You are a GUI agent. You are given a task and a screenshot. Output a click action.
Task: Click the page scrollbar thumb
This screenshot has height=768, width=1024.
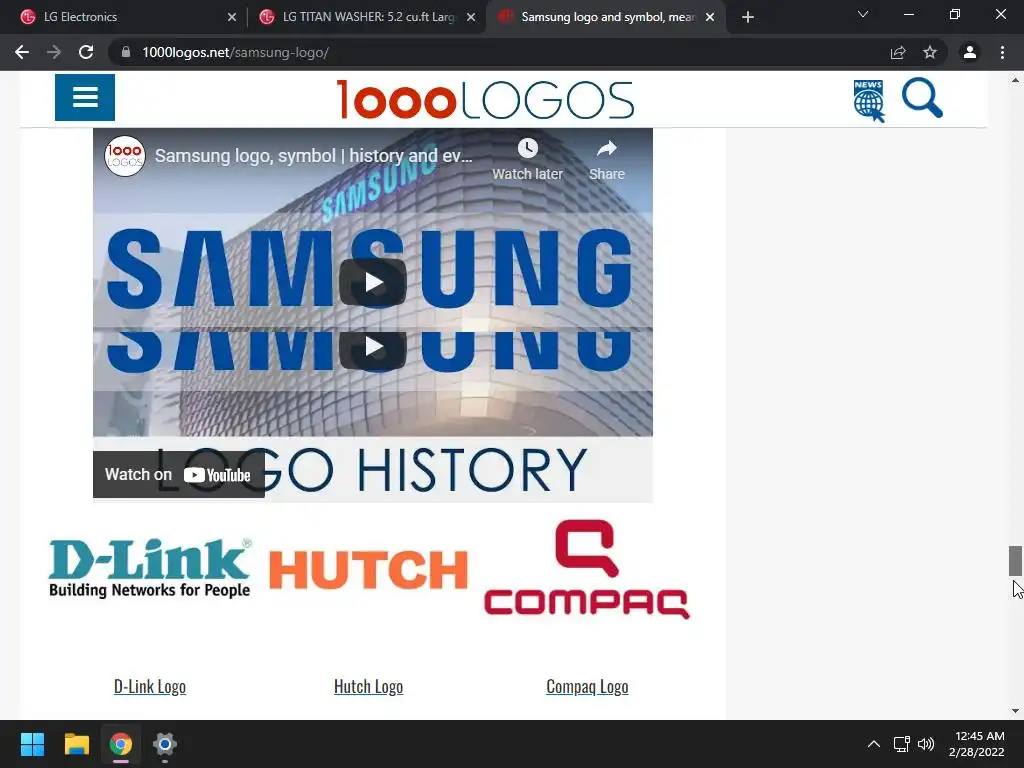1015,560
